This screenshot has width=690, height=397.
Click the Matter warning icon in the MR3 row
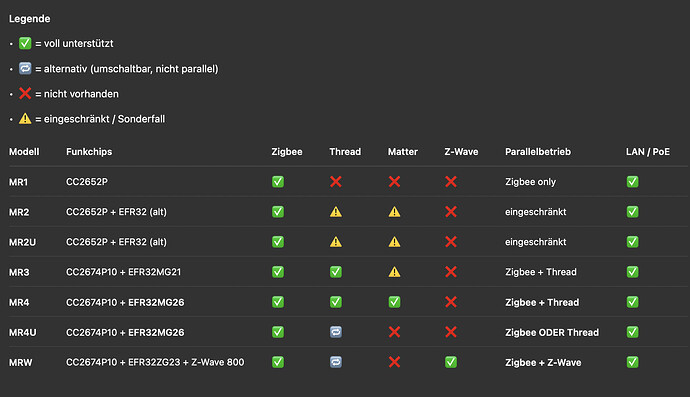click(x=394, y=272)
